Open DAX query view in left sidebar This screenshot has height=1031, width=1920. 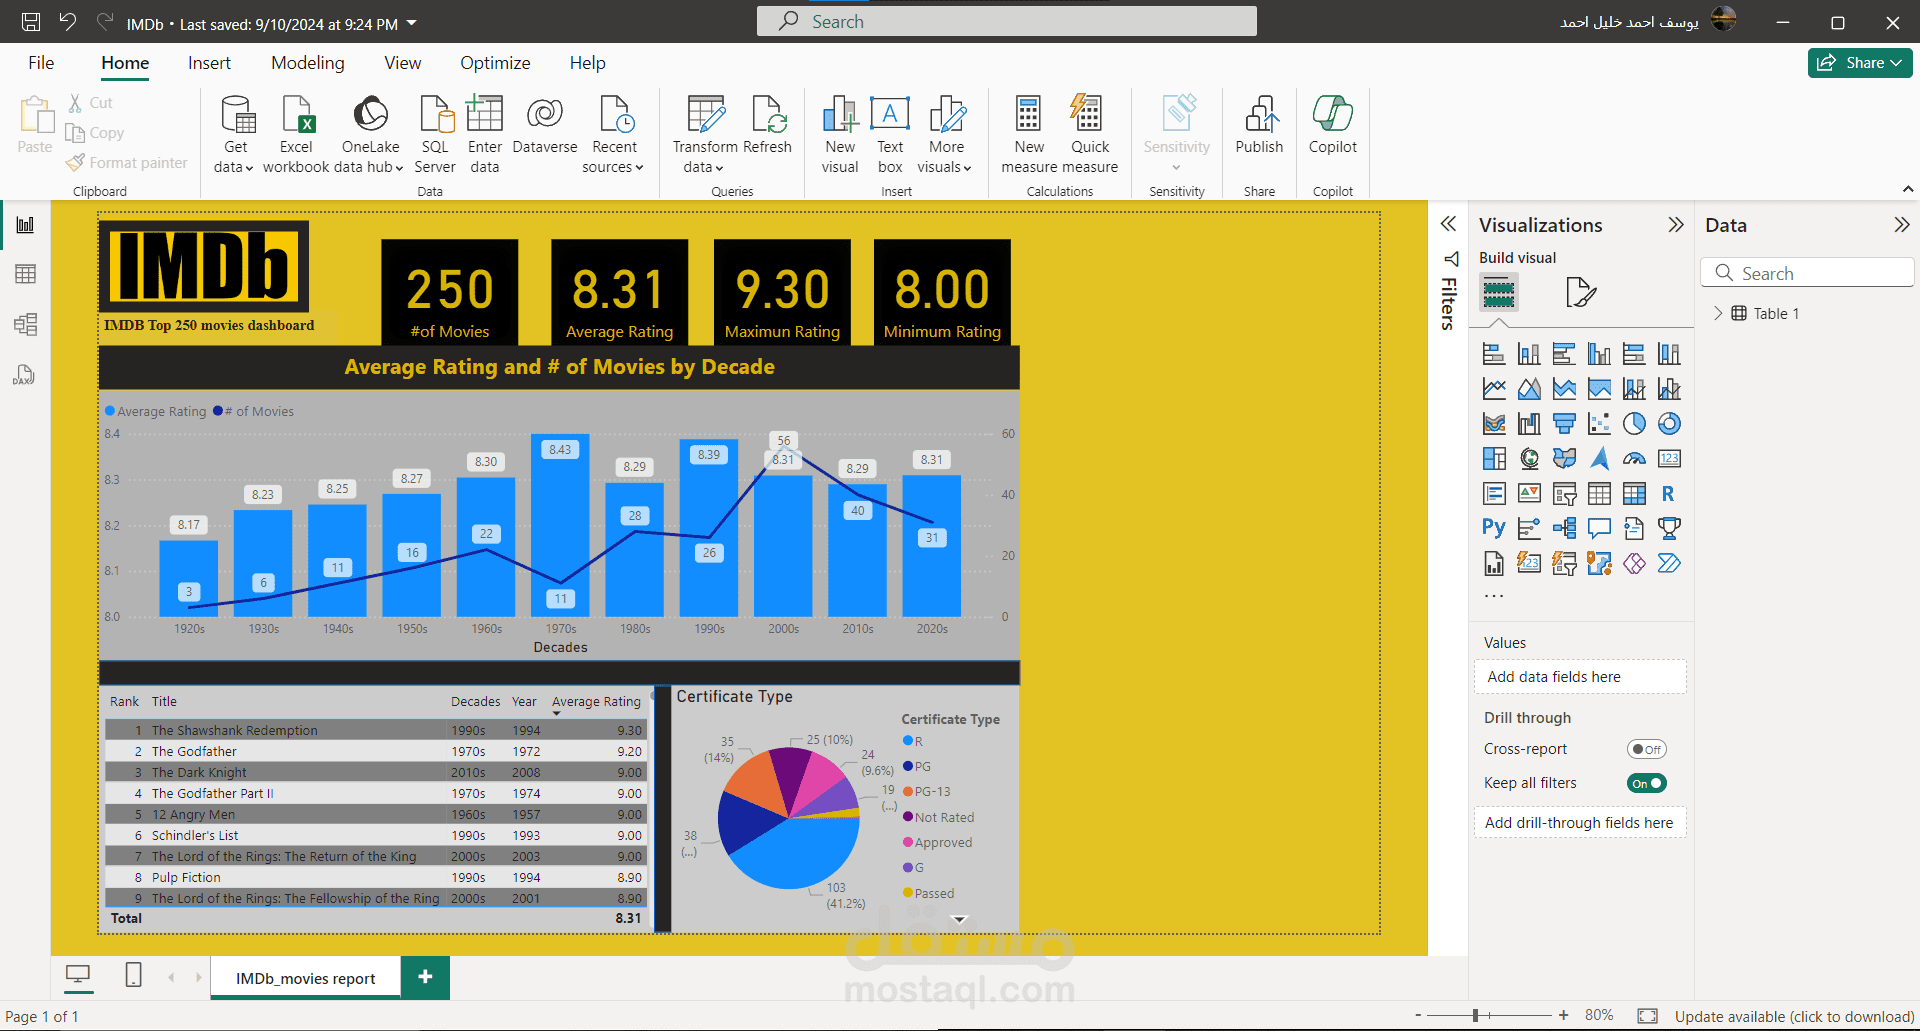point(24,375)
